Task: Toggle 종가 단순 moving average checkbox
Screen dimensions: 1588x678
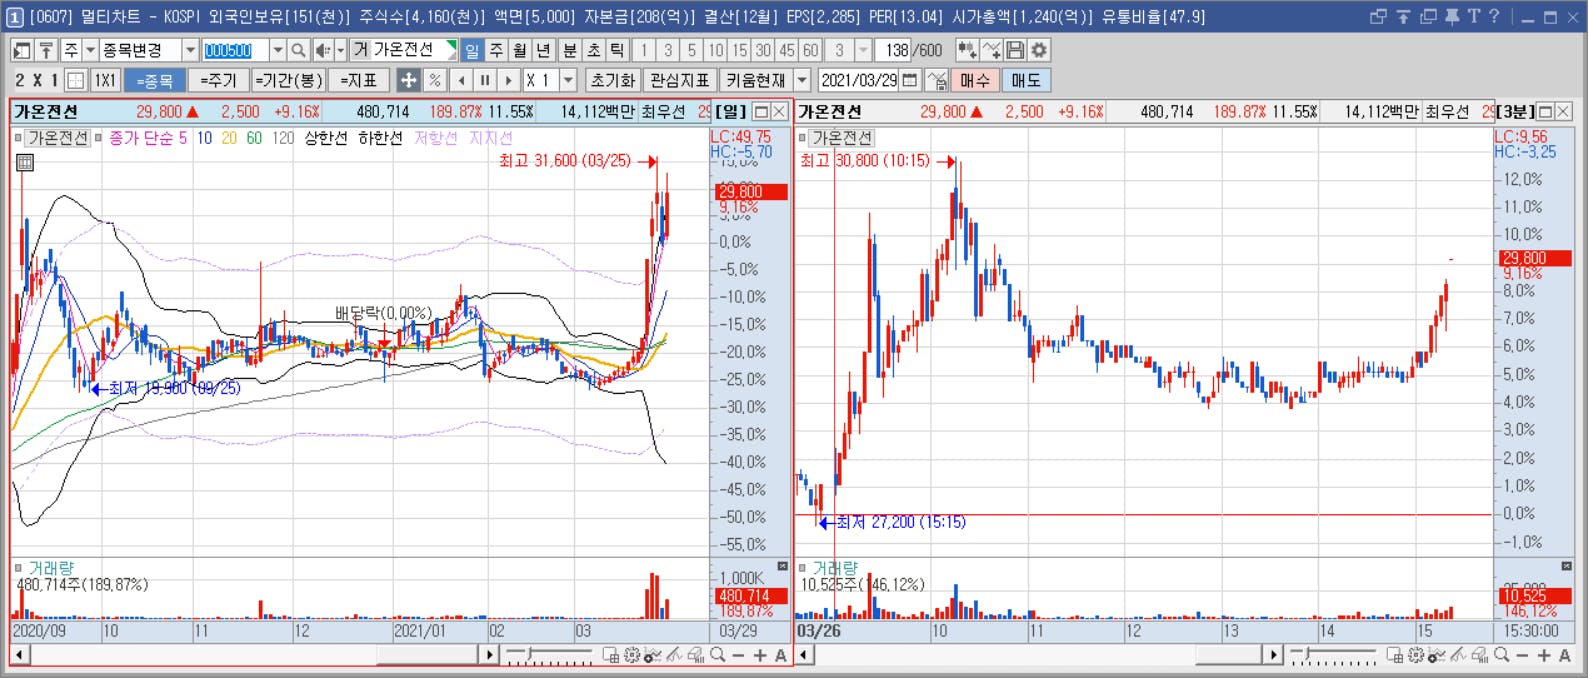Action: pos(99,138)
